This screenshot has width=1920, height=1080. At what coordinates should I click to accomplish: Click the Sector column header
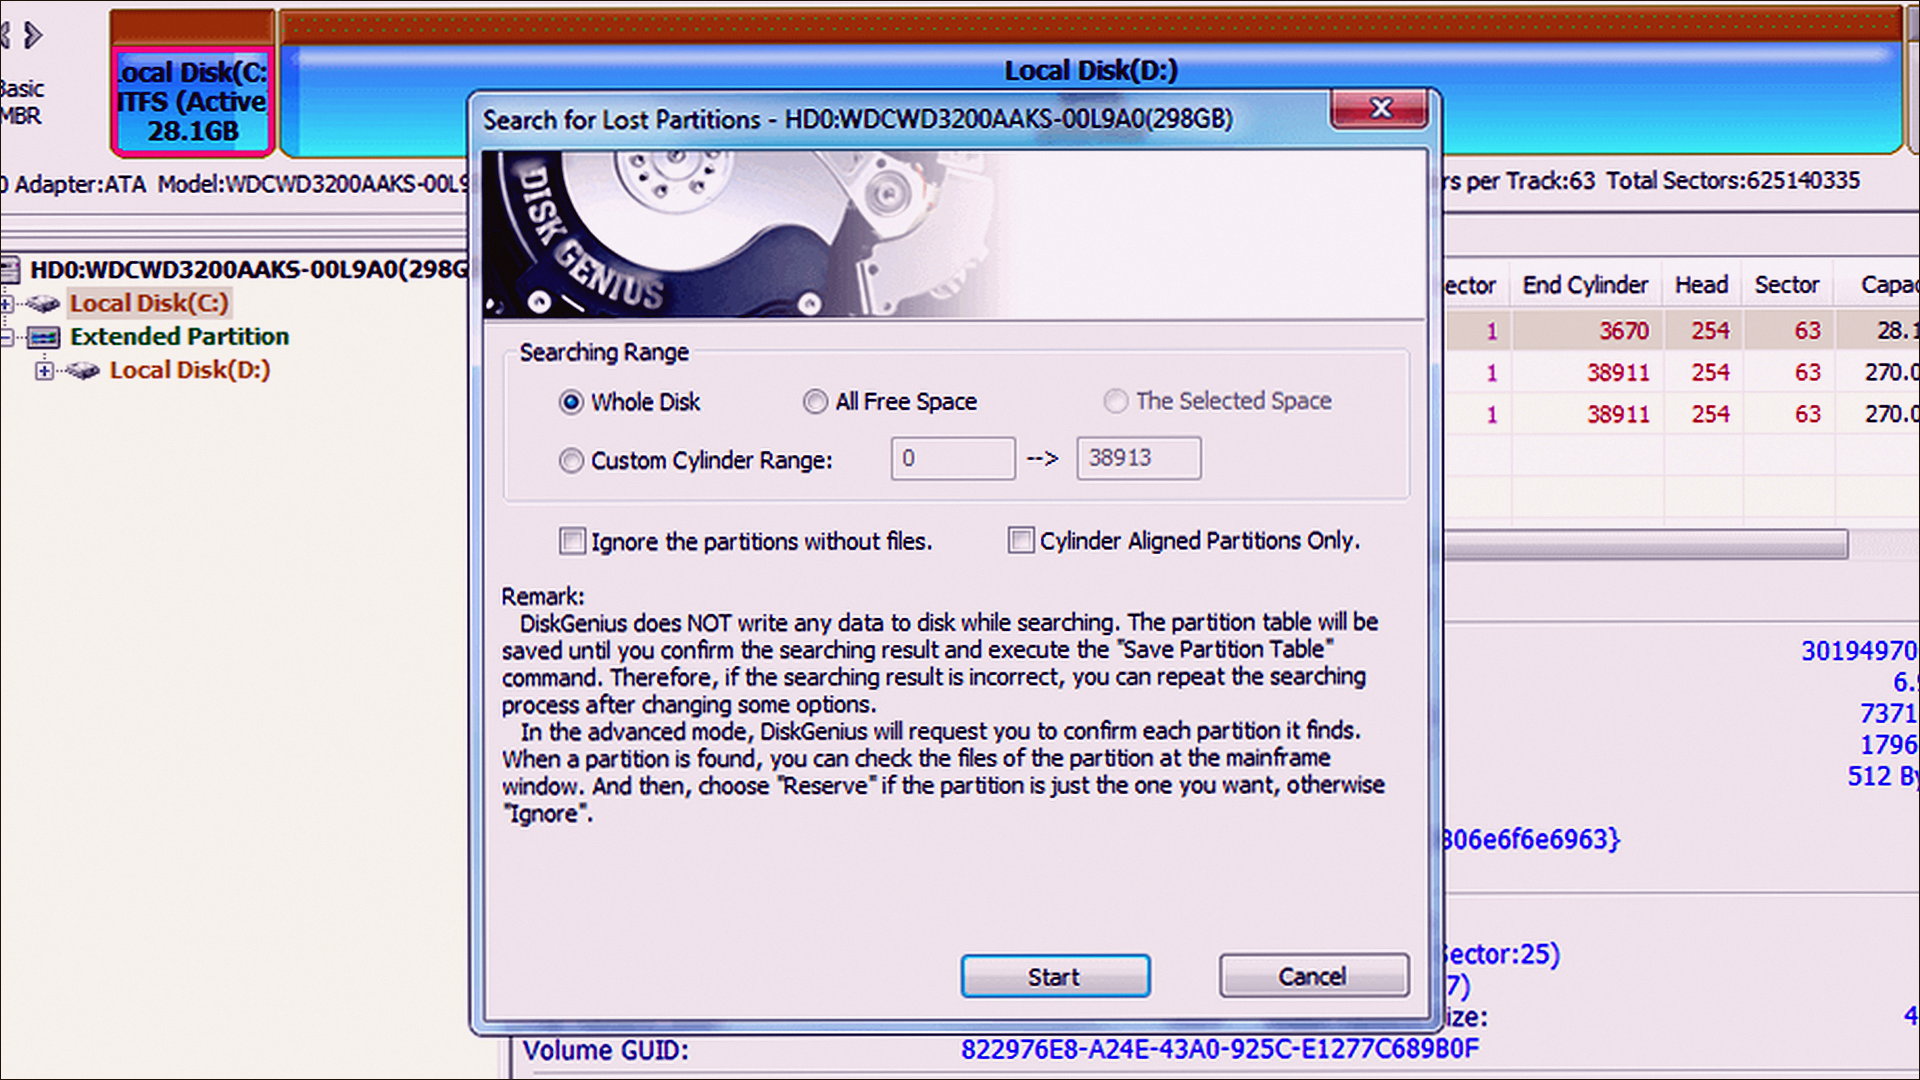coord(1787,285)
